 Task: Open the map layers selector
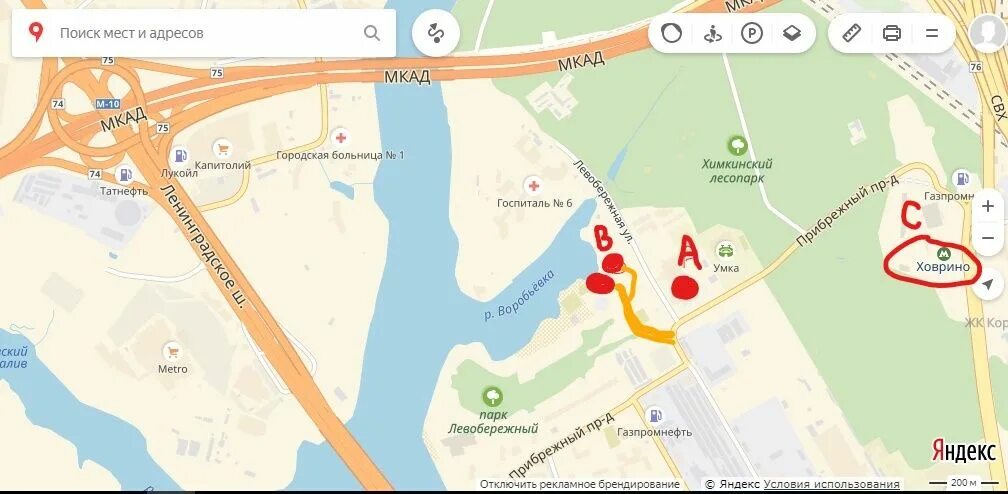pyautogui.click(x=792, y=33)
